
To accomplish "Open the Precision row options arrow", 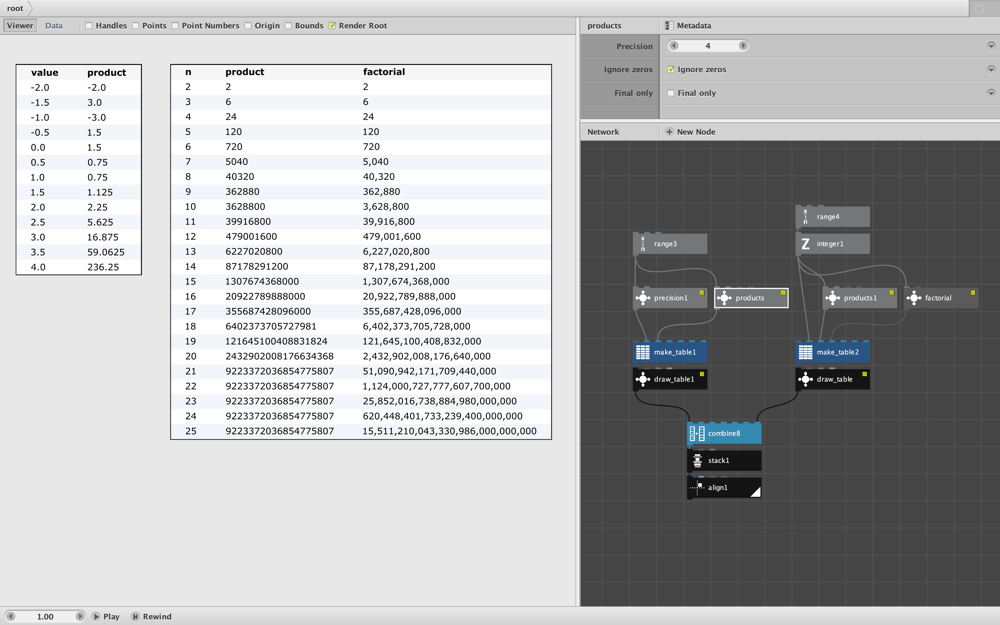I will pos(990,46).
